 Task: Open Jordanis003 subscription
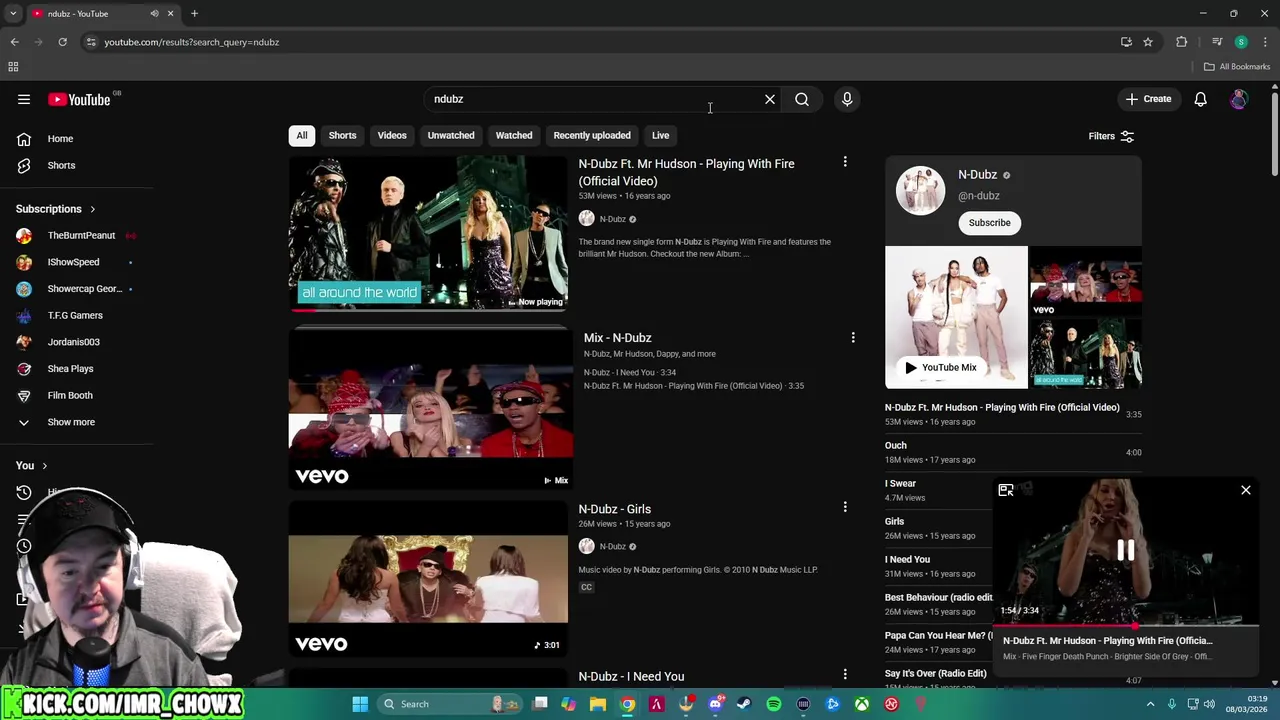tap(76, 342)
